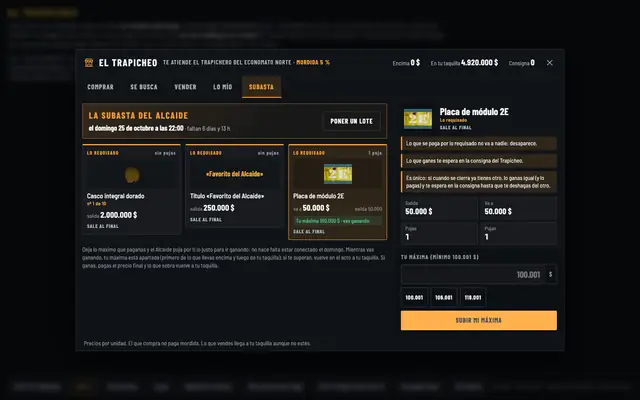Screen dimensions: 640x400
Task: Open the LO MÍO tab
Action: pos(222,87)
